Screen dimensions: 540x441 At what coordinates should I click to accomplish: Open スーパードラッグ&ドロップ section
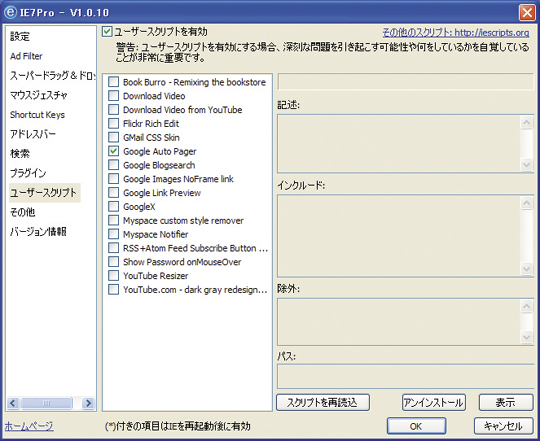click(x=52, y=75)
